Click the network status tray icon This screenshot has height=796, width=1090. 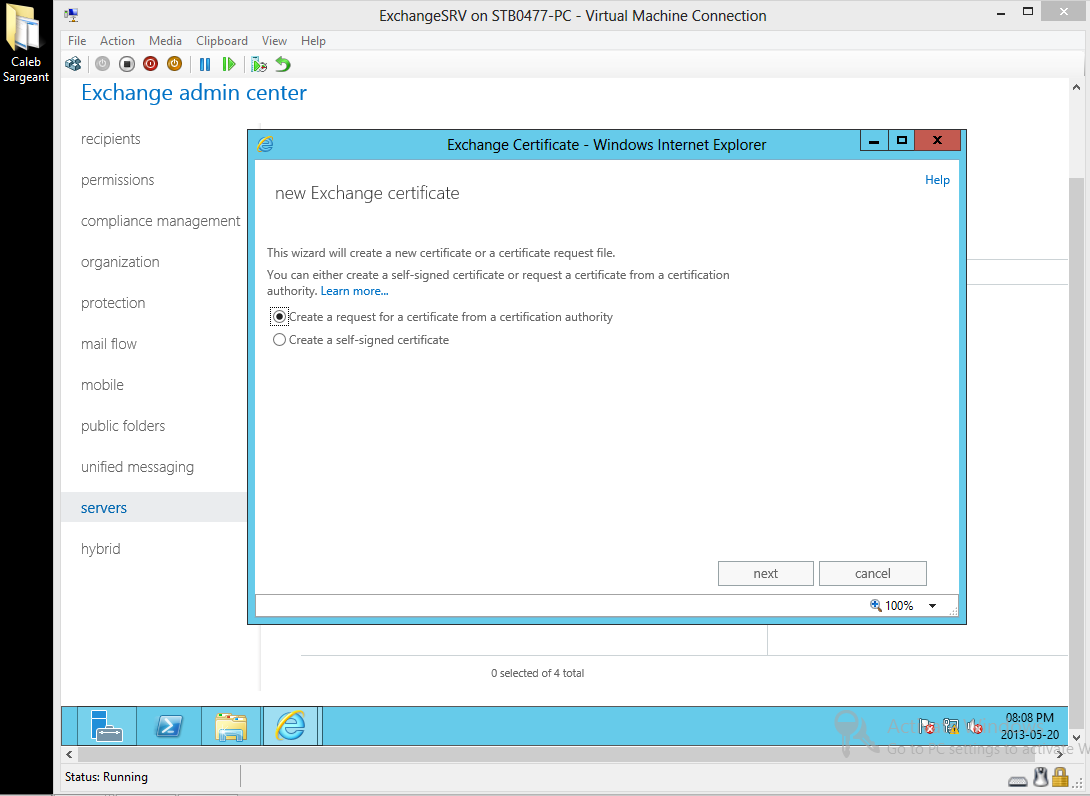click(x=951, y=726)
